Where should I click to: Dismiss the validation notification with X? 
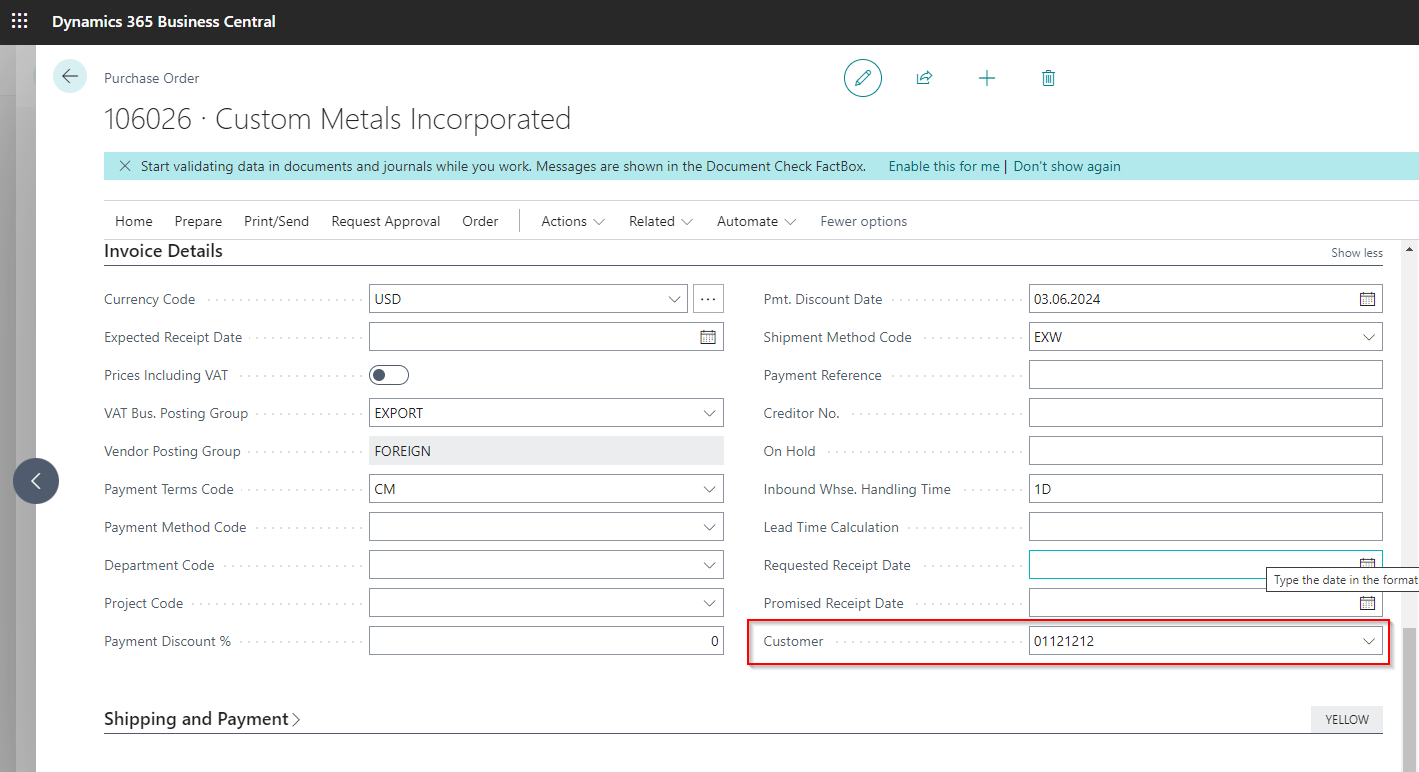(x=125, y=166)
